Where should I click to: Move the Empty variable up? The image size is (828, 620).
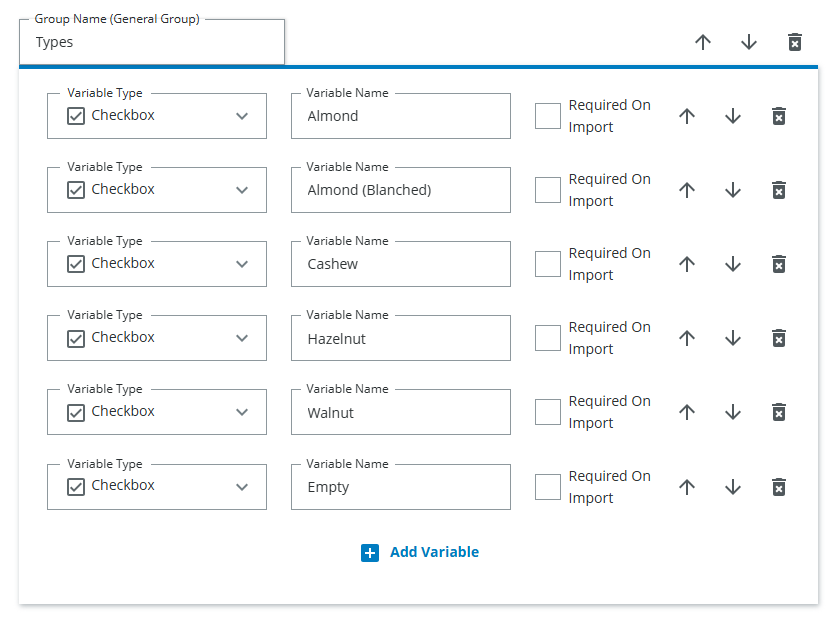[x=687, y=487]
